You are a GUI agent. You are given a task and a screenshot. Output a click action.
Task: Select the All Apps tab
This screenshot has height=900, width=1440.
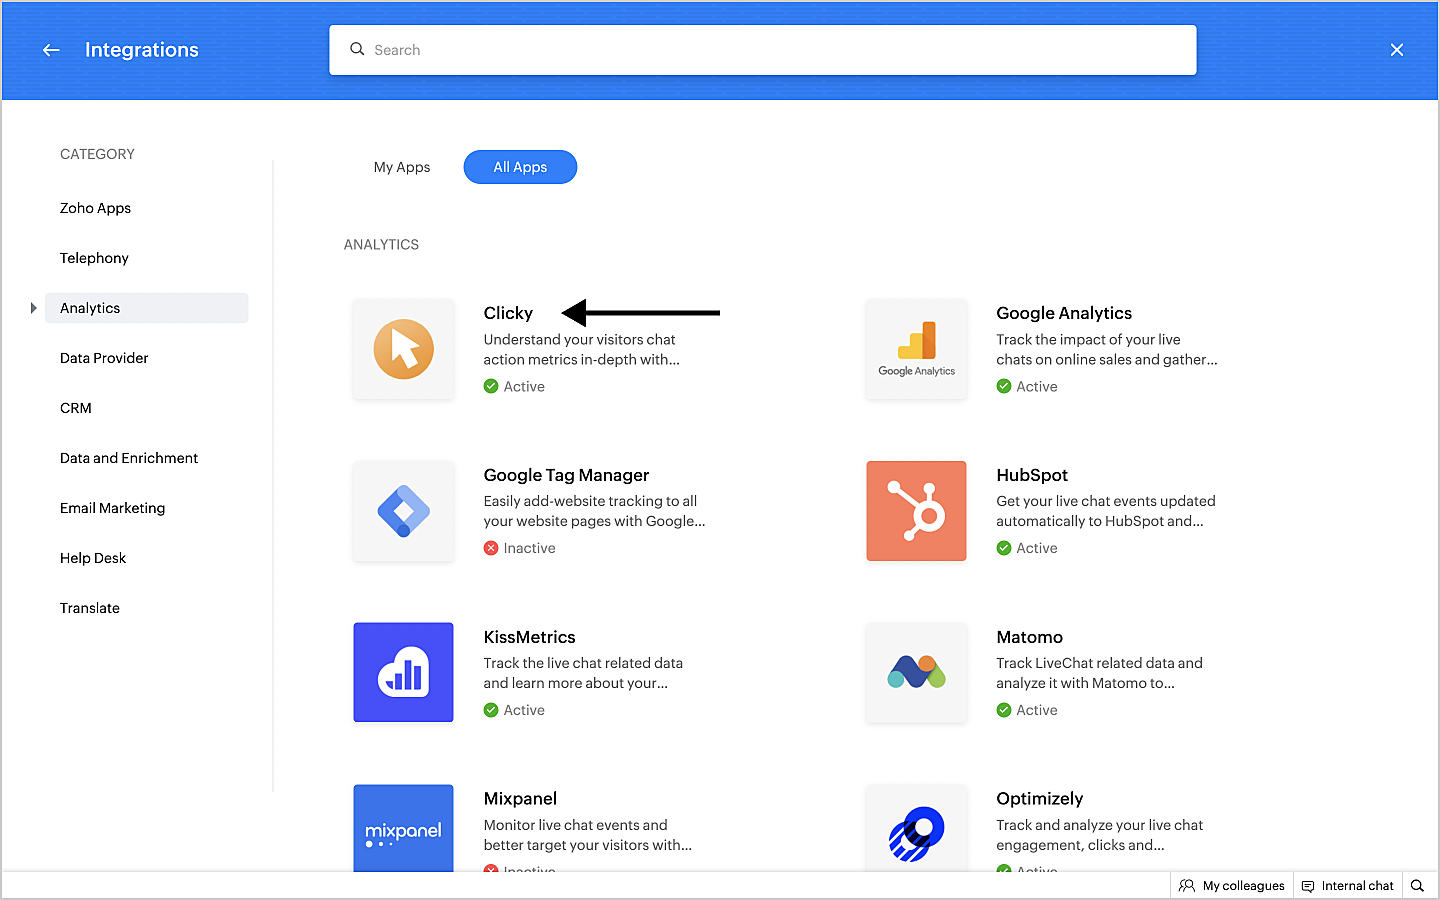(x=520, y=167)
